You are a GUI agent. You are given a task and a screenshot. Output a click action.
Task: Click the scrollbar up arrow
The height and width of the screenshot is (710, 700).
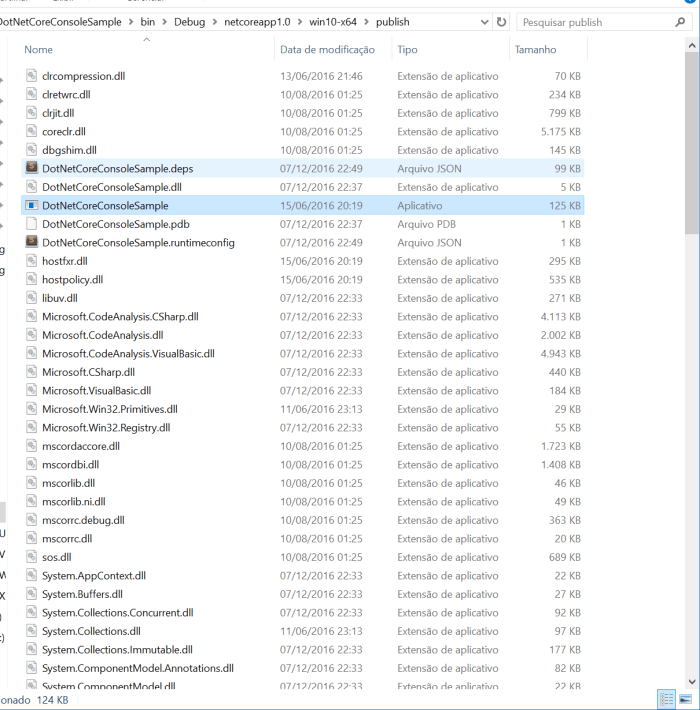coord(692,45)
